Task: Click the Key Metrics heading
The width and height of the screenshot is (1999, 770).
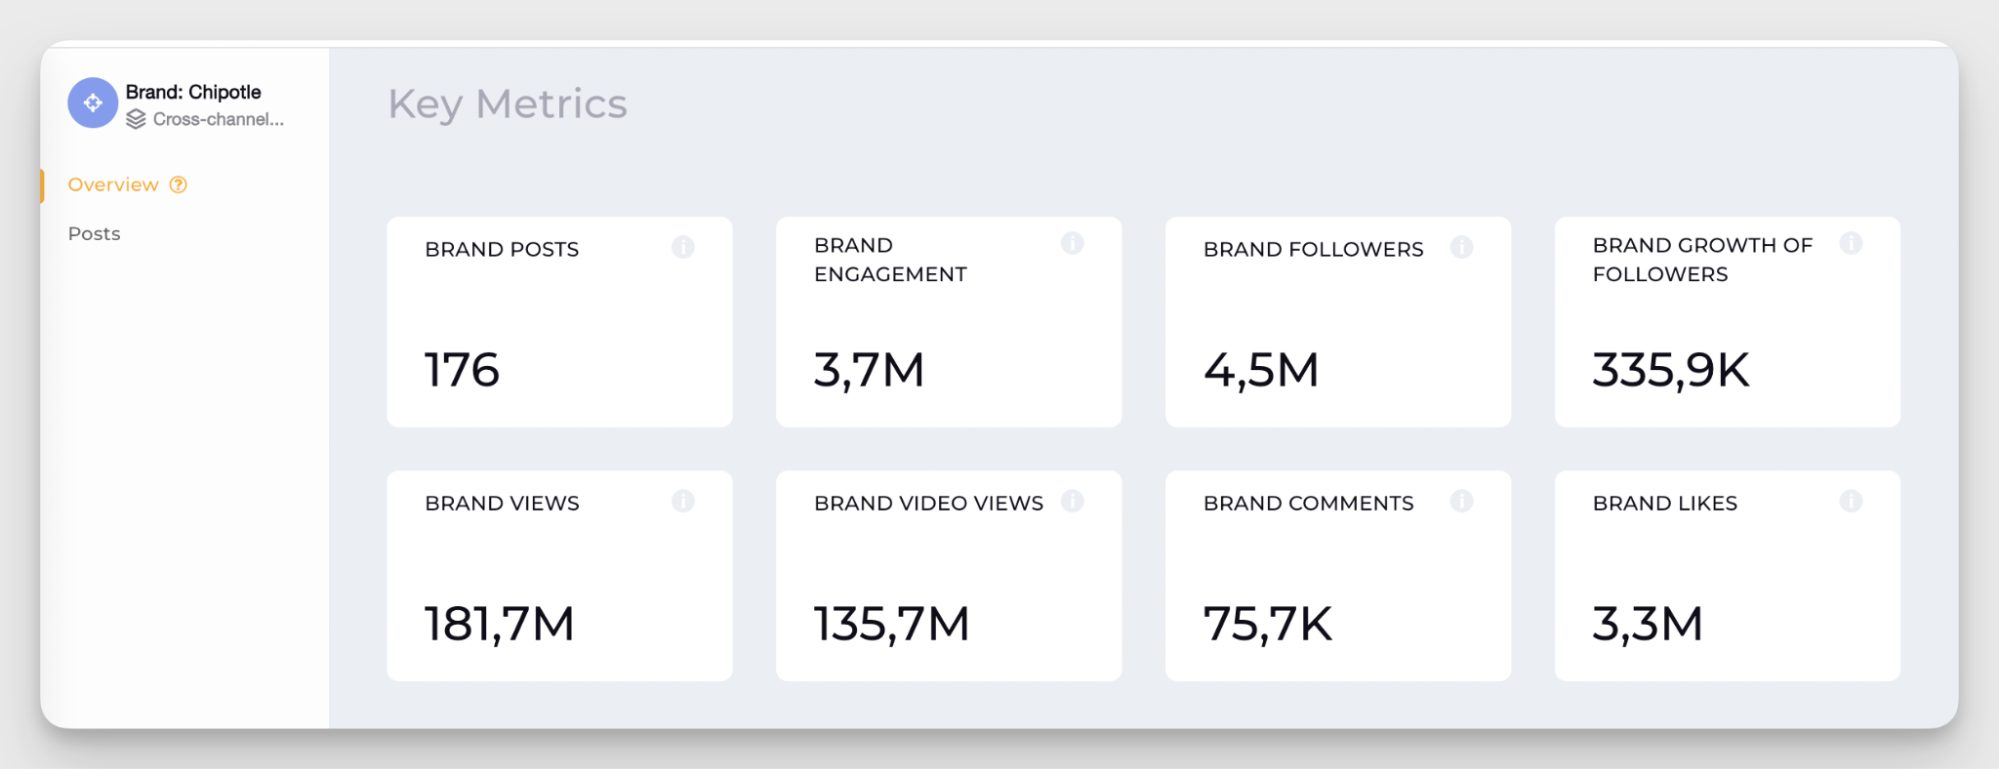Action: click(x=507, y=104)
